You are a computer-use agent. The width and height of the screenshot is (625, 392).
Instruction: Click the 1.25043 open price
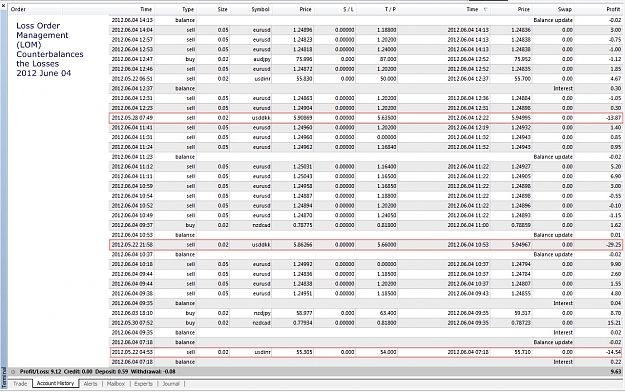[x=303, y=176]
